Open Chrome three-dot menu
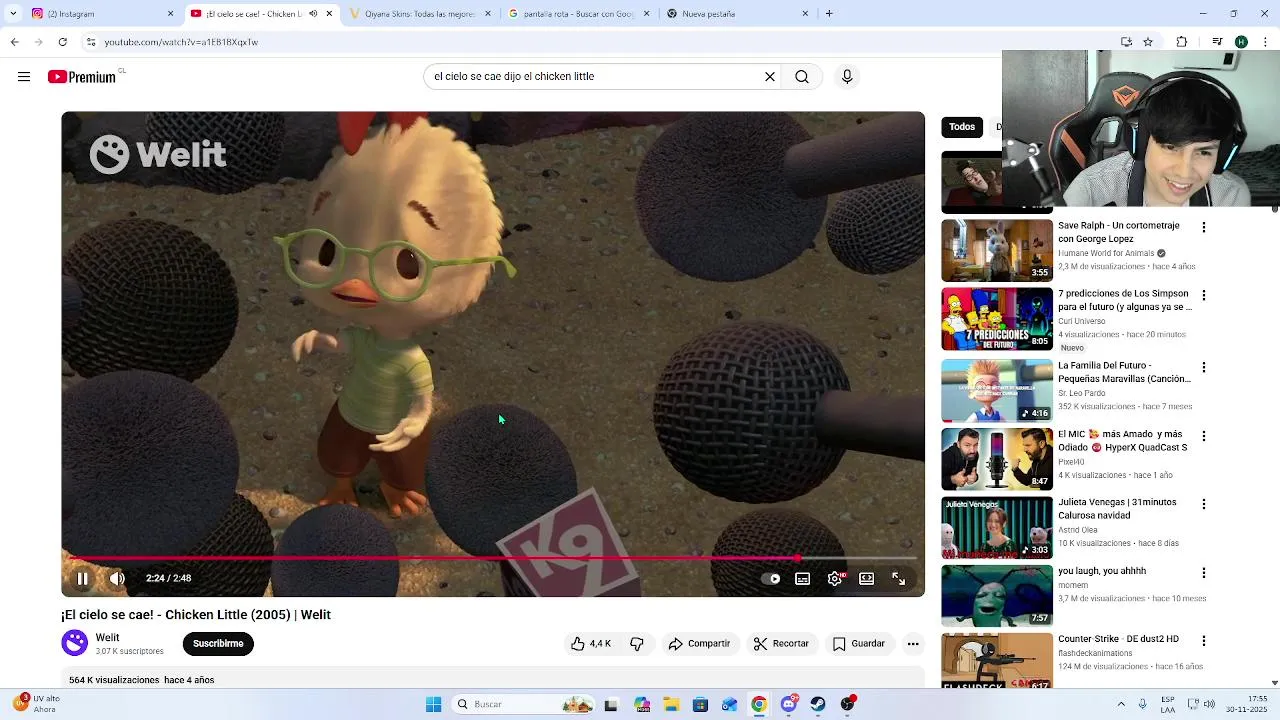 click(1265, 42)
